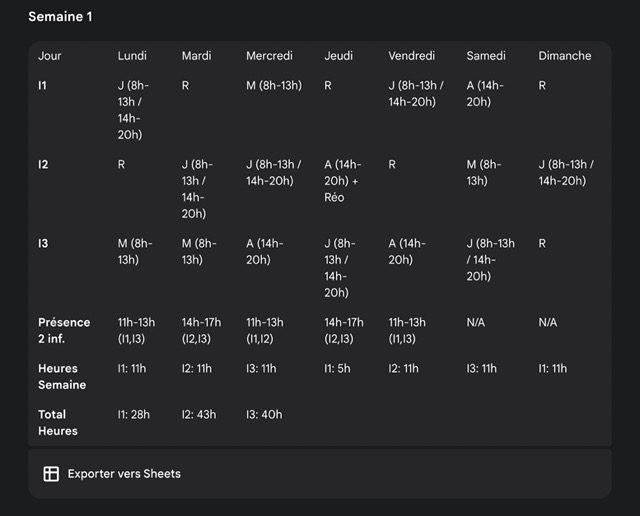640x516 pixels.
Task: Select the Heures Semaine row label
Action: tap(62, 376)
